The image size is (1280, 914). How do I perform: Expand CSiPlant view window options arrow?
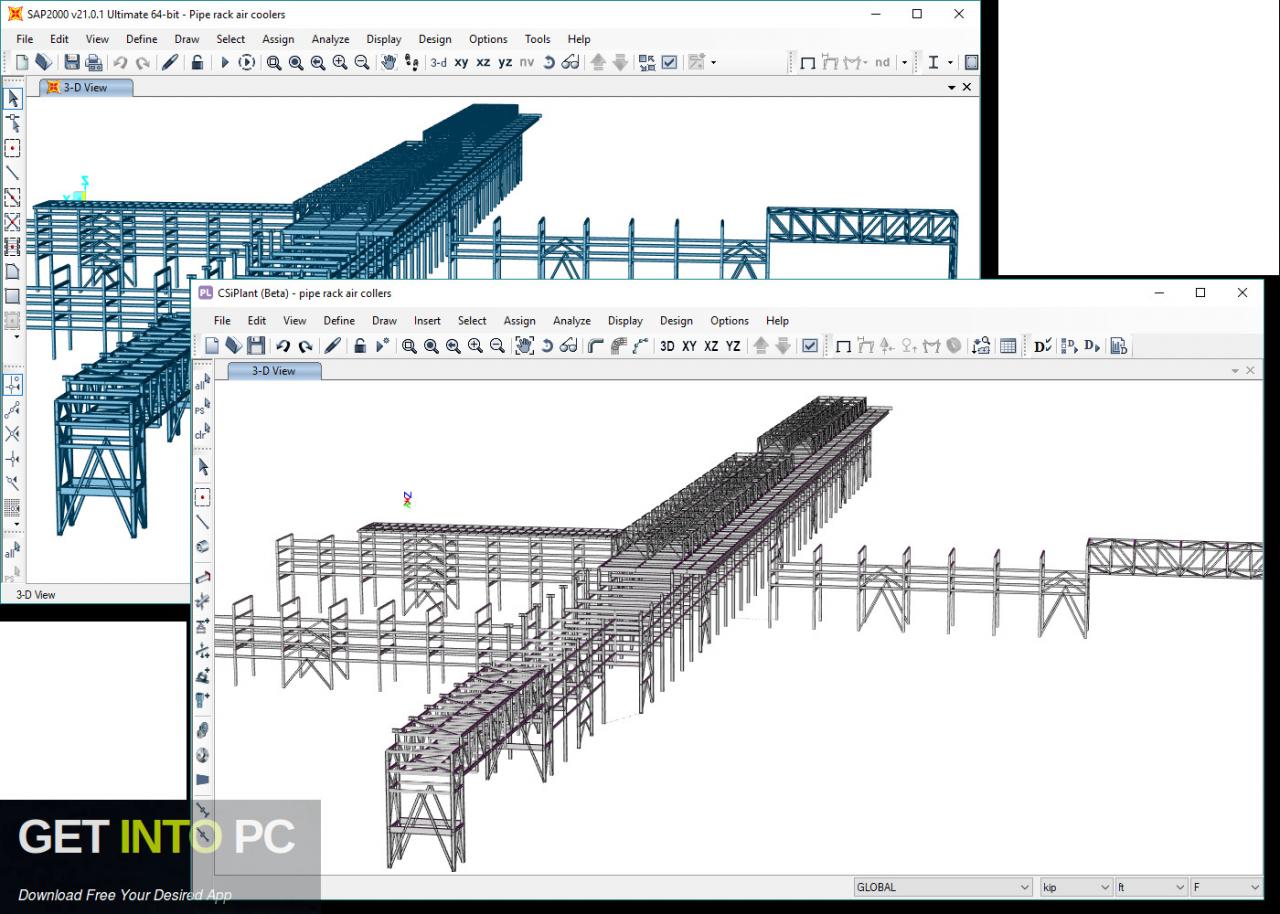click(1234, 371)
